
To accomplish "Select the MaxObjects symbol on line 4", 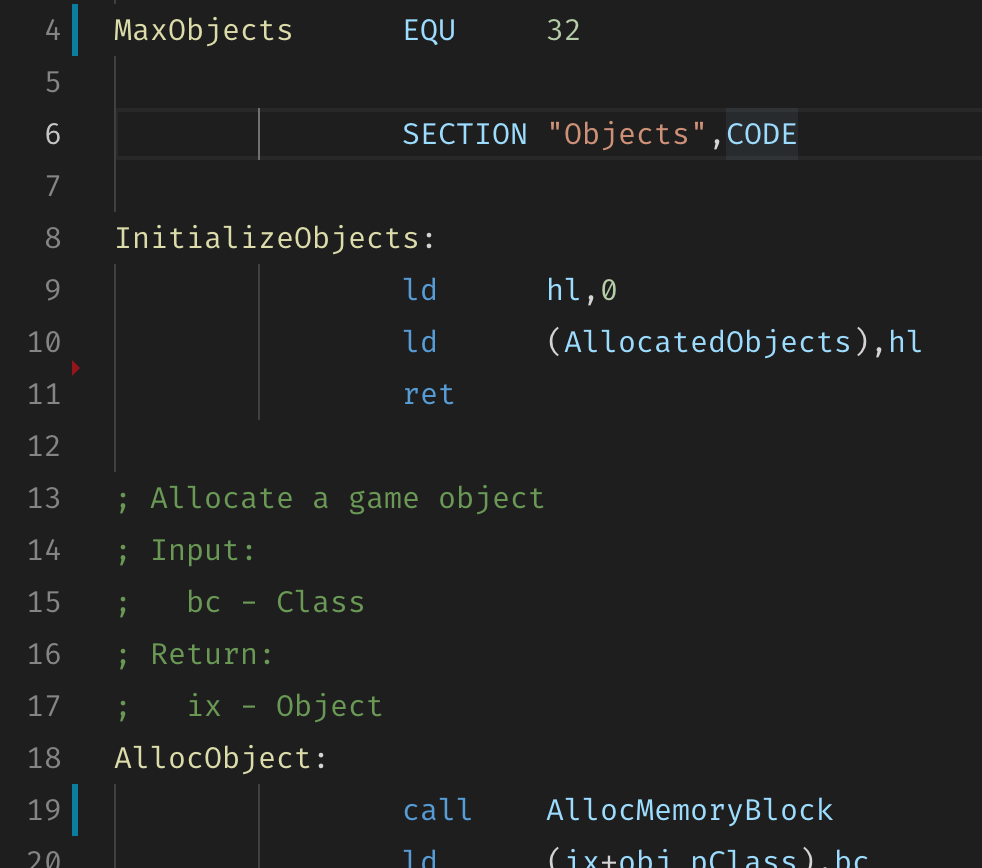I will (x=204, y=31).
